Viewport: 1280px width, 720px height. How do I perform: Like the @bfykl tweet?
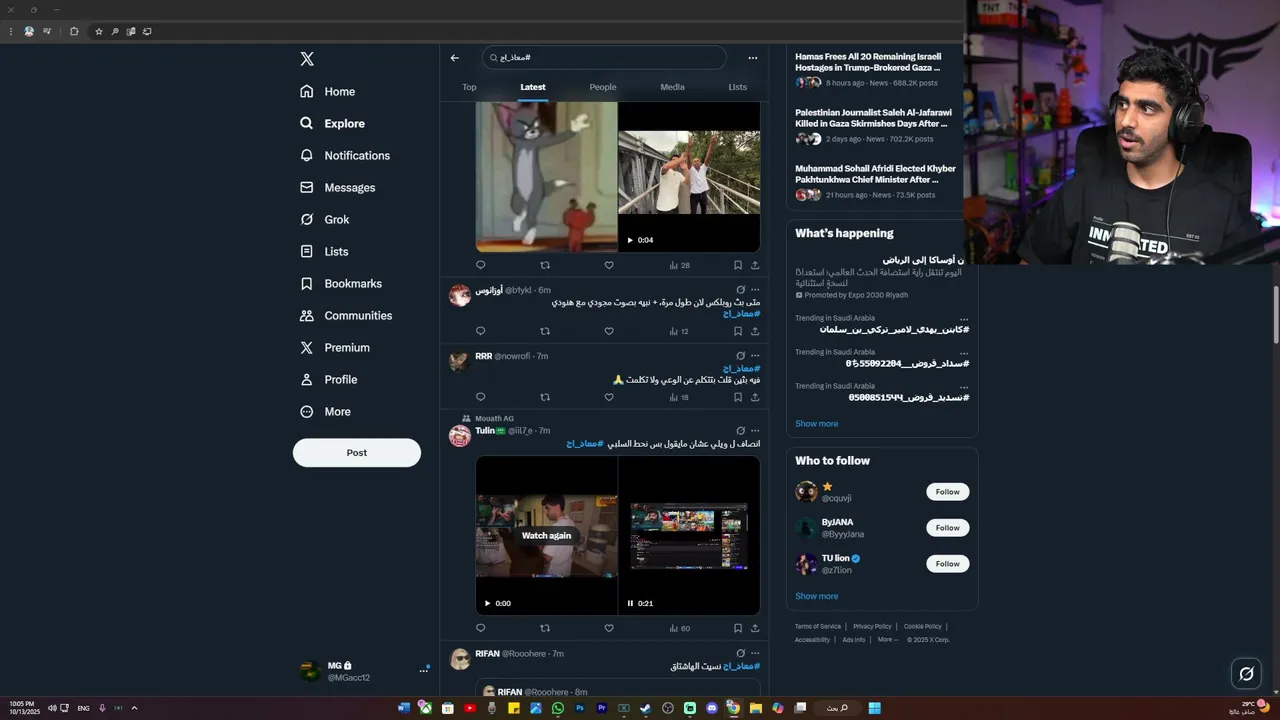click(609, 331)
